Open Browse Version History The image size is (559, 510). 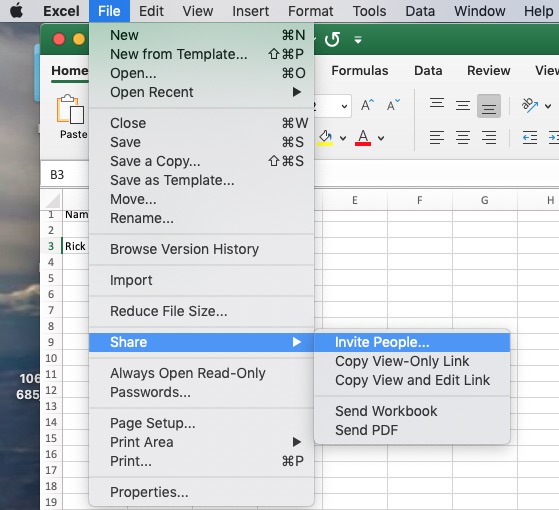201,249
